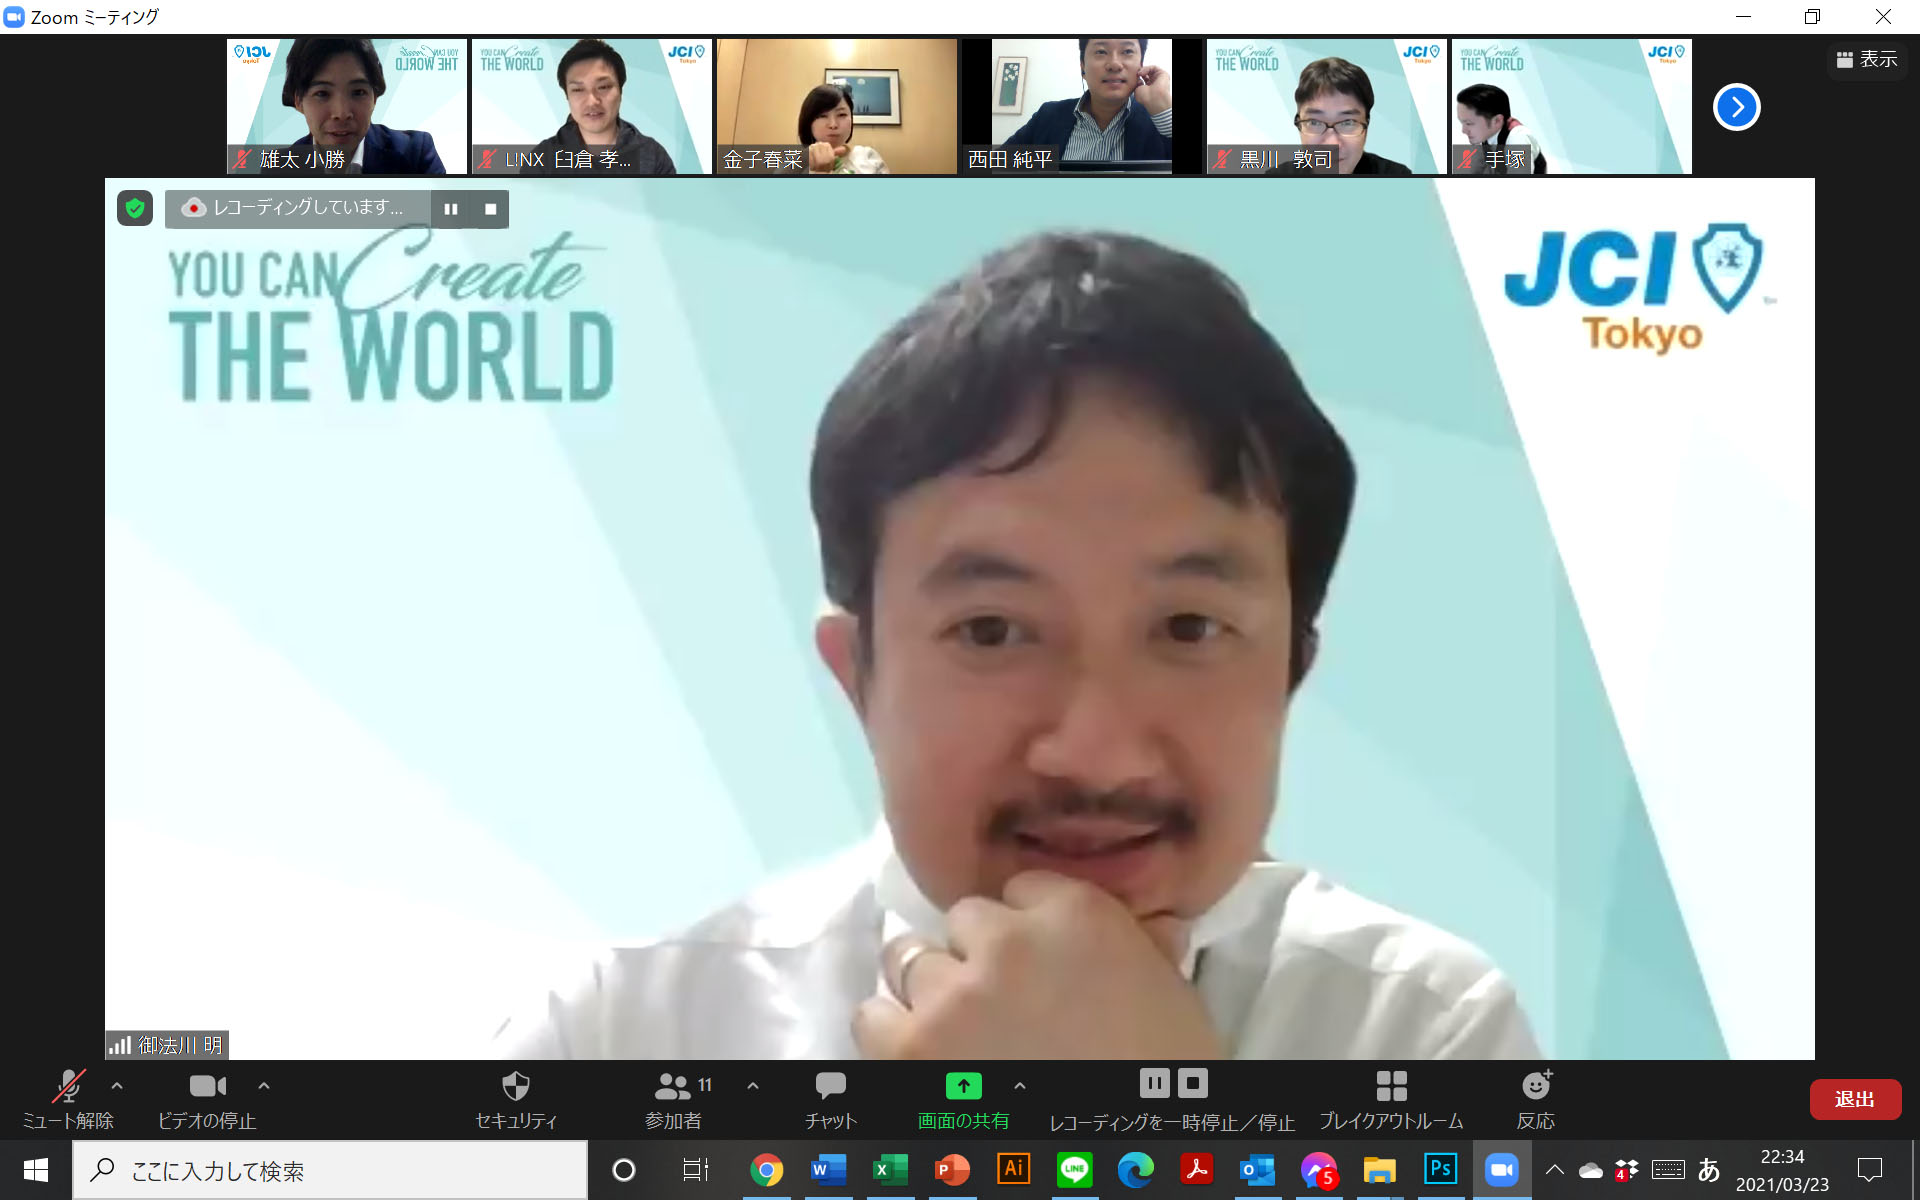Viewport: 1920px width, 1200px height.
Task: Stop recording via top-left stop button
Action: pyautogui.click(x=490, y=209)
